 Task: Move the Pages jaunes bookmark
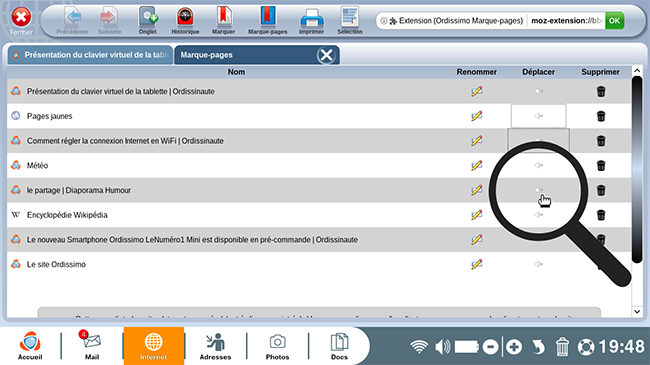tap(538, 116)
